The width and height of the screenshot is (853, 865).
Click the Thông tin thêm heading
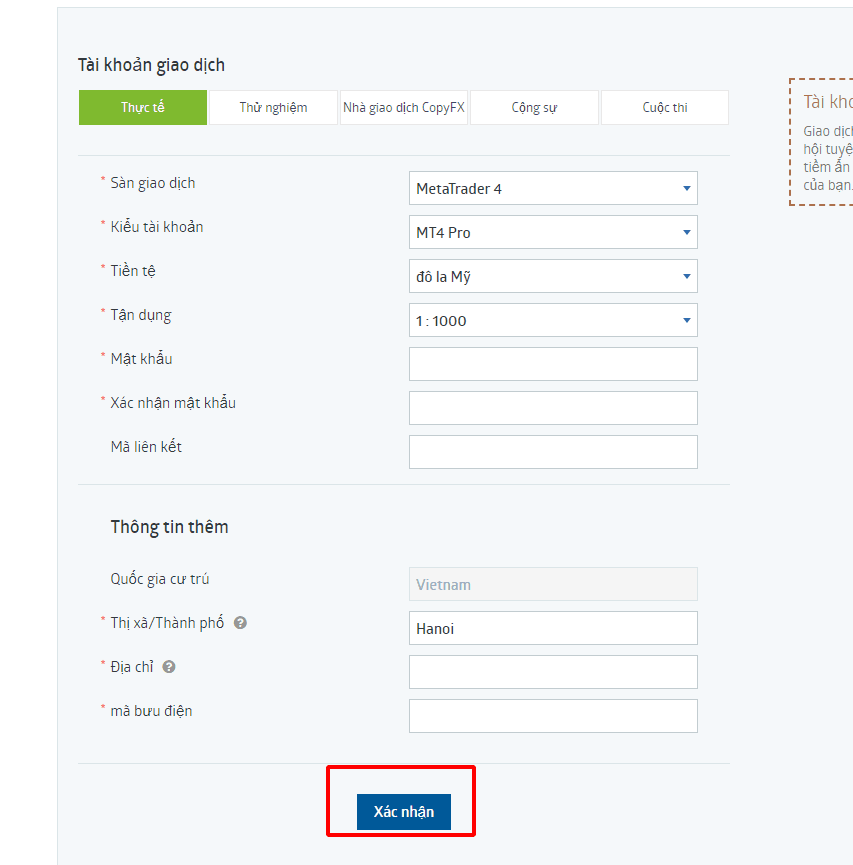(169, 527)
